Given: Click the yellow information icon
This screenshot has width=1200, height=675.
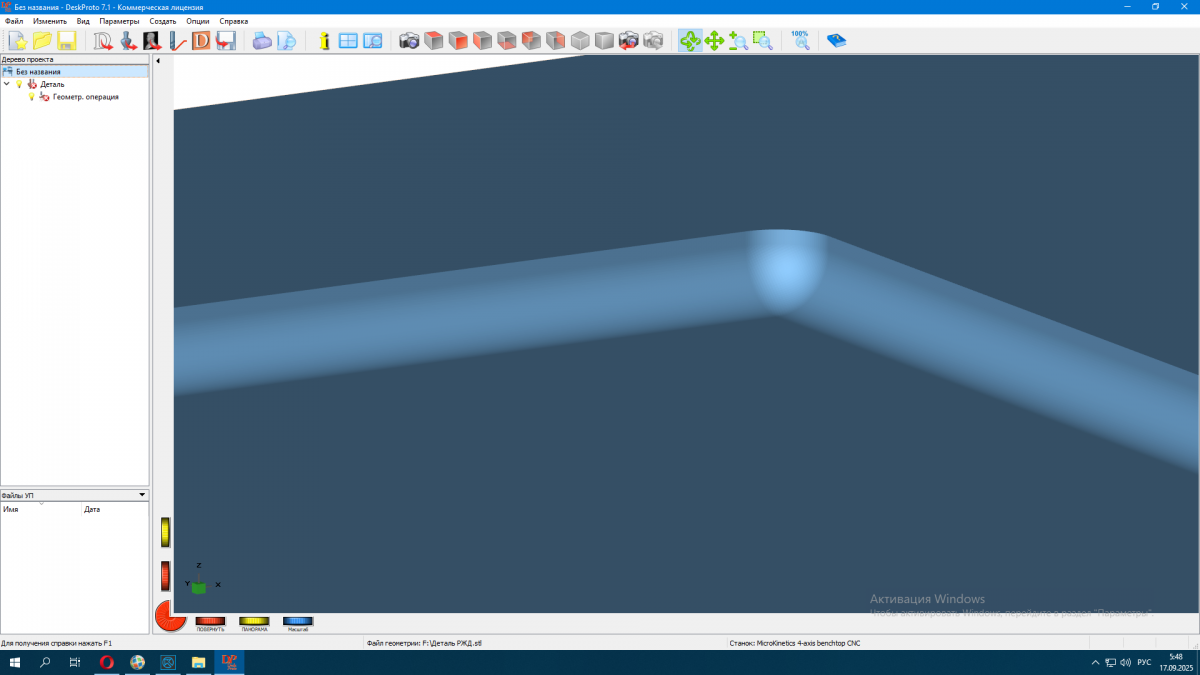Looking at the screenshot, I should coord(324,41).
